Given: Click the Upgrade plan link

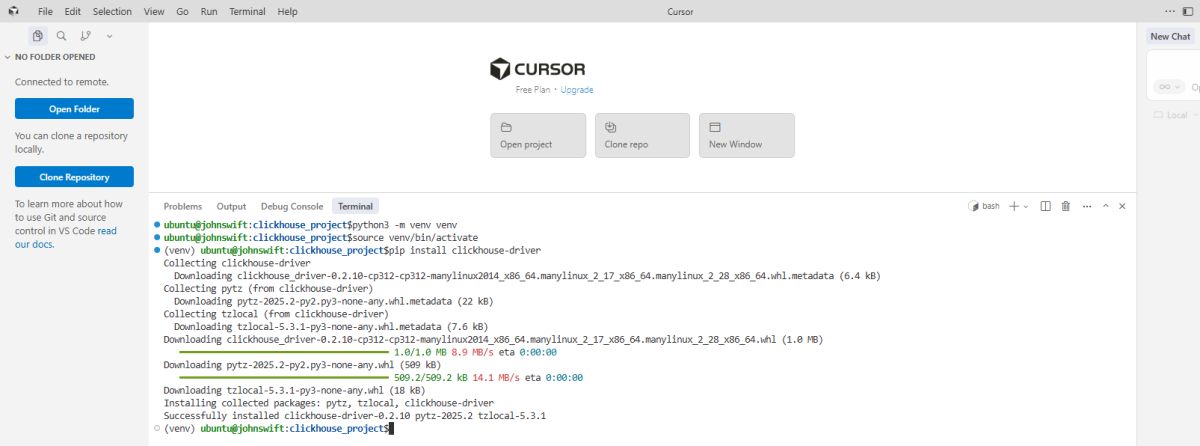Looking at the screenshot, I should 577,90.
